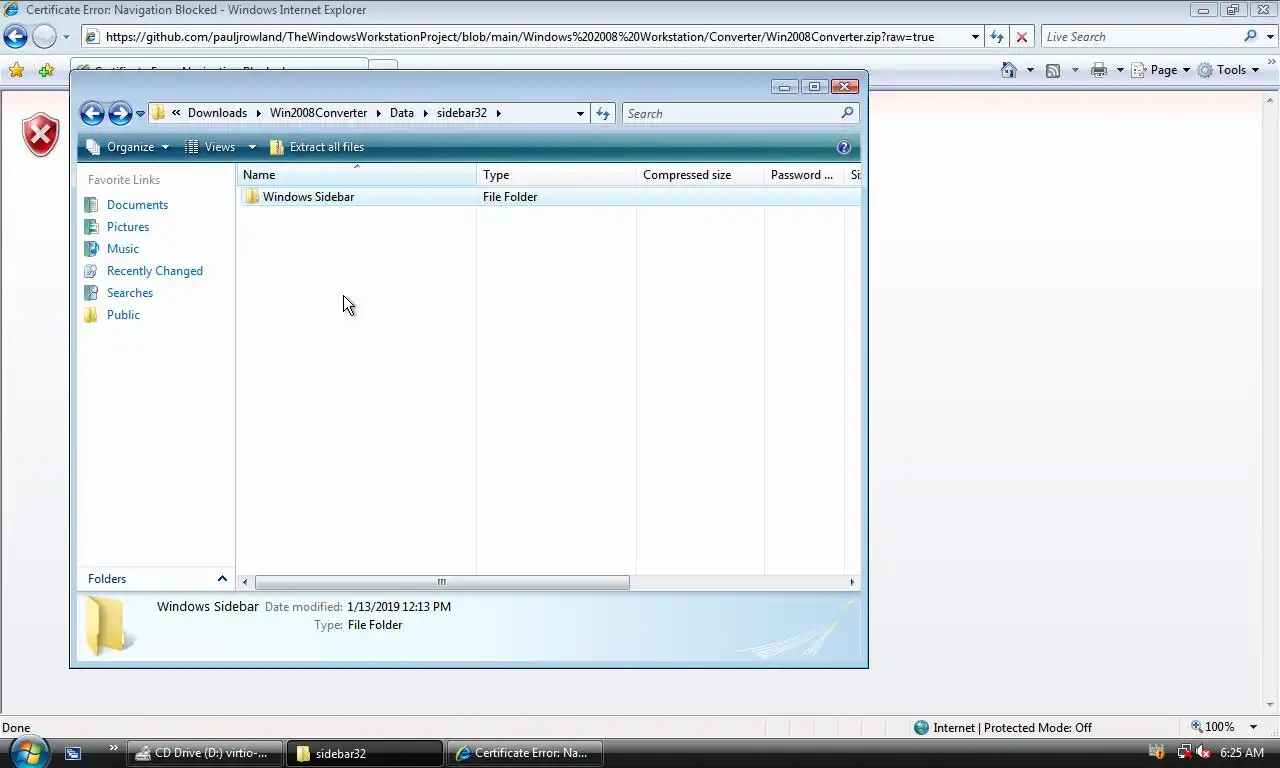This screenshot has height=768, width=1280.
Task: Open Recently Changed in Favorite Links
Action: coord(154,271)
